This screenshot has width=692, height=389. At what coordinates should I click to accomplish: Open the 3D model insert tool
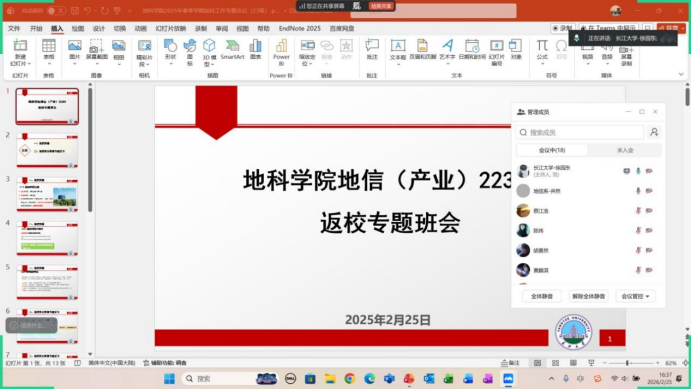tap(209, 53)
